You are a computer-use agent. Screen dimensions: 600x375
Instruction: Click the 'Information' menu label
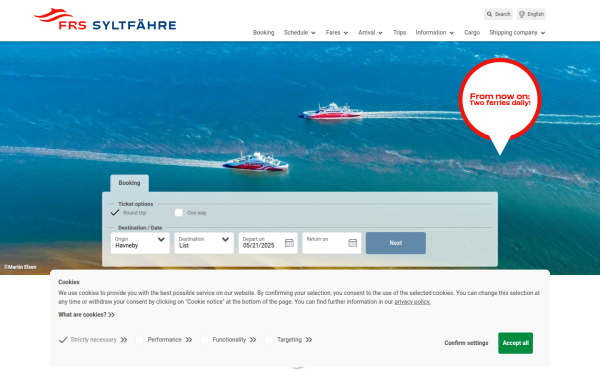point(431,33)
